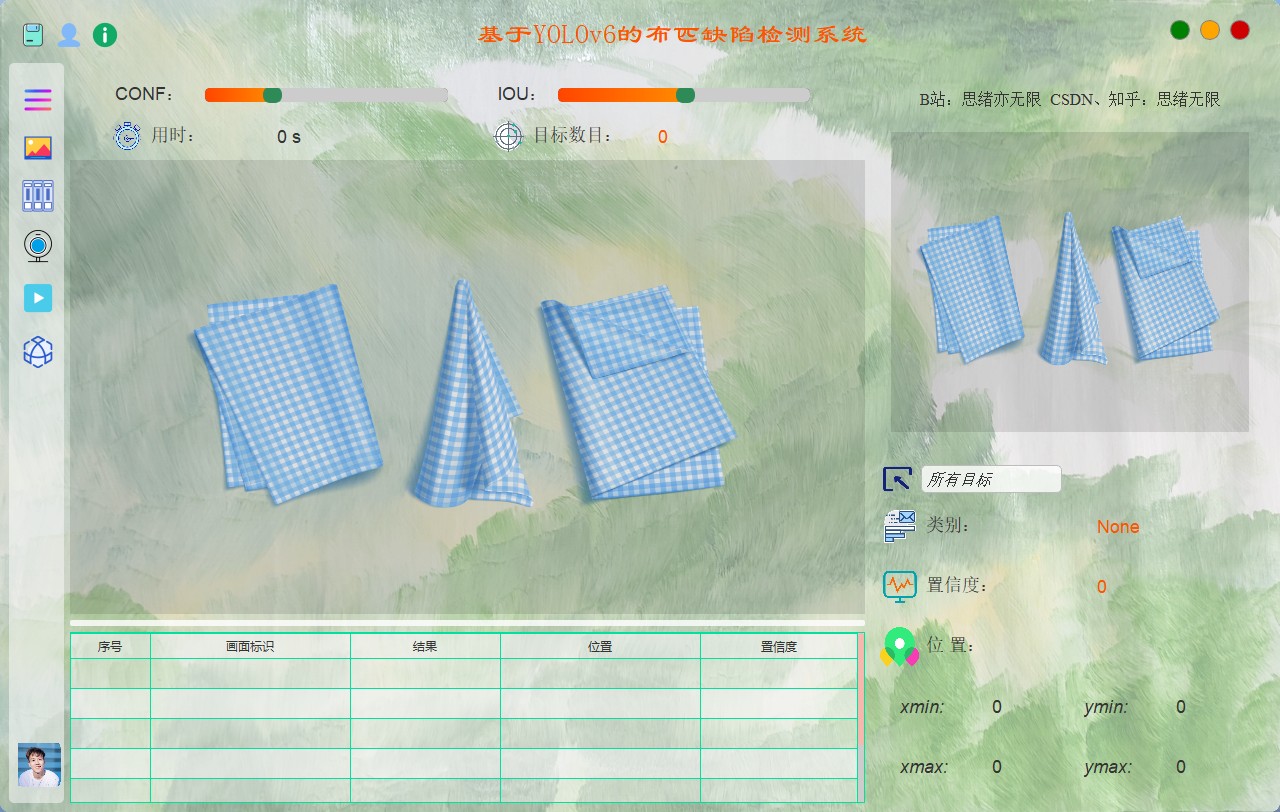The height and width of the screenshot is (812, 1280).
Task: Click the map pin icon beside 位置
Action: pyautogui.click(x=900, y=647)
